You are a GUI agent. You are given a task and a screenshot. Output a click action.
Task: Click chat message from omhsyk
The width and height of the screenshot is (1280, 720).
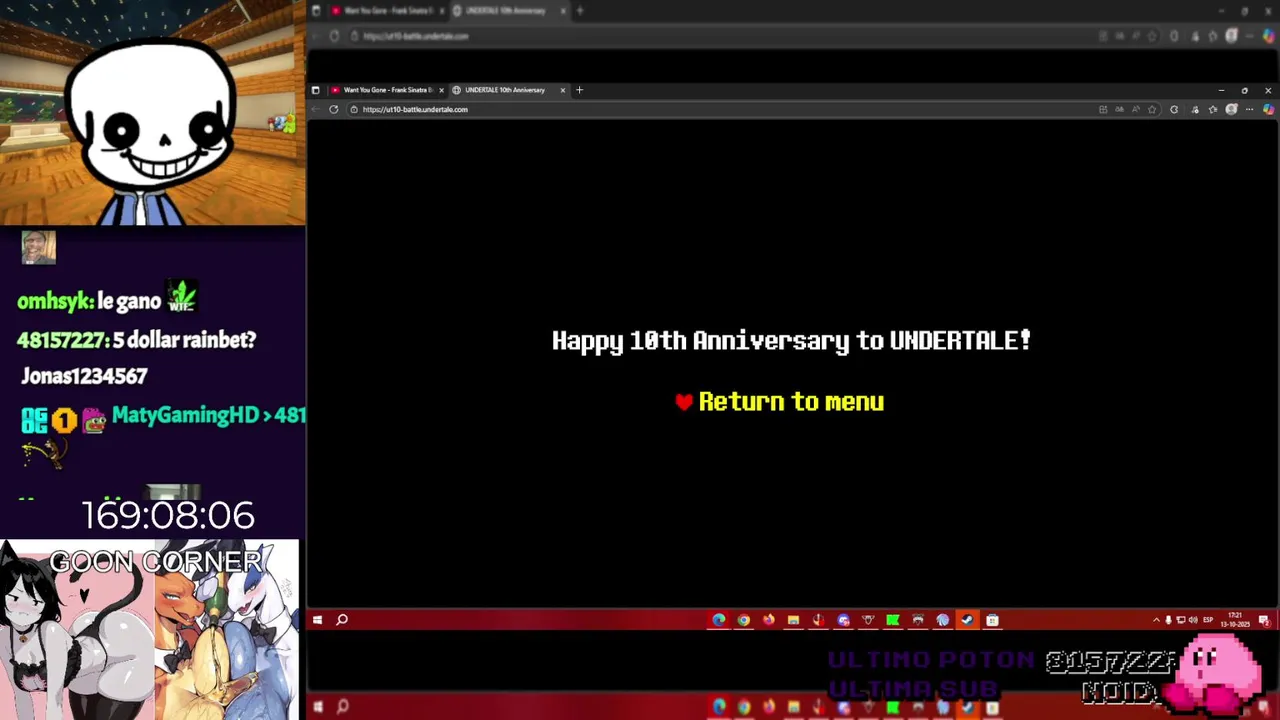[107, 299]
